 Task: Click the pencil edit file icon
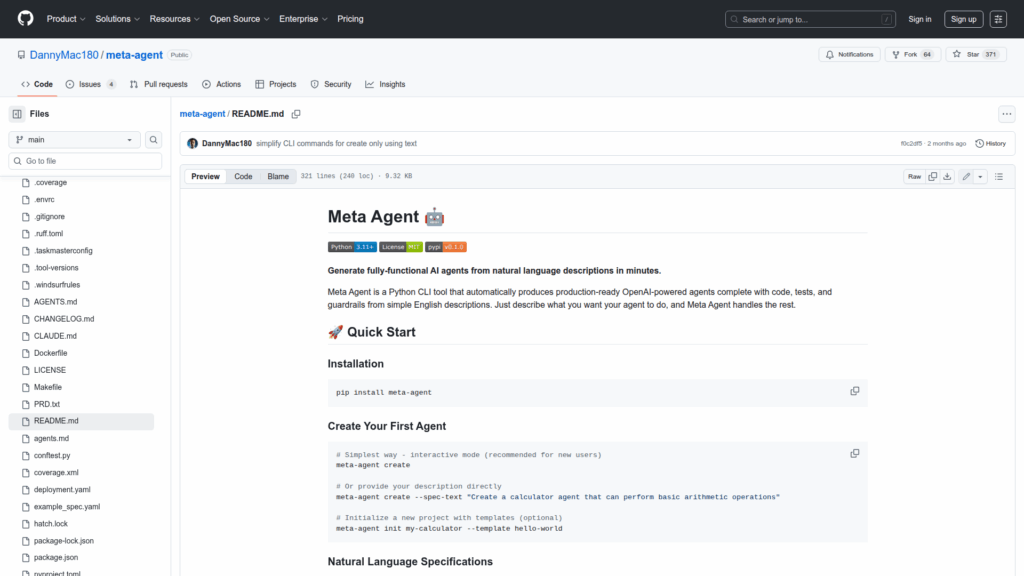pos(966,176)
